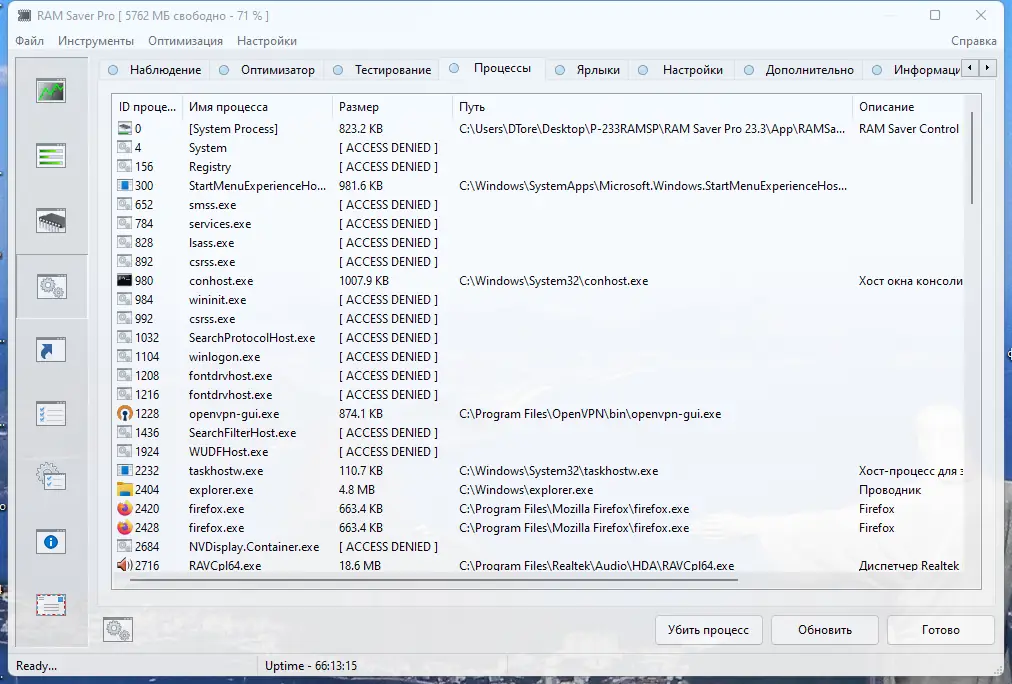The image size is (1012, 684).
Task: Switch to the Ярлыки tab label
Action: pos(598,70)
